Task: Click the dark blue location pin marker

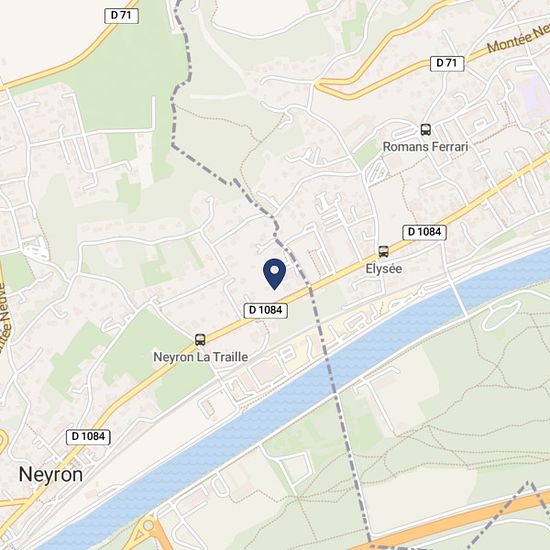Action: coord(274,274)
